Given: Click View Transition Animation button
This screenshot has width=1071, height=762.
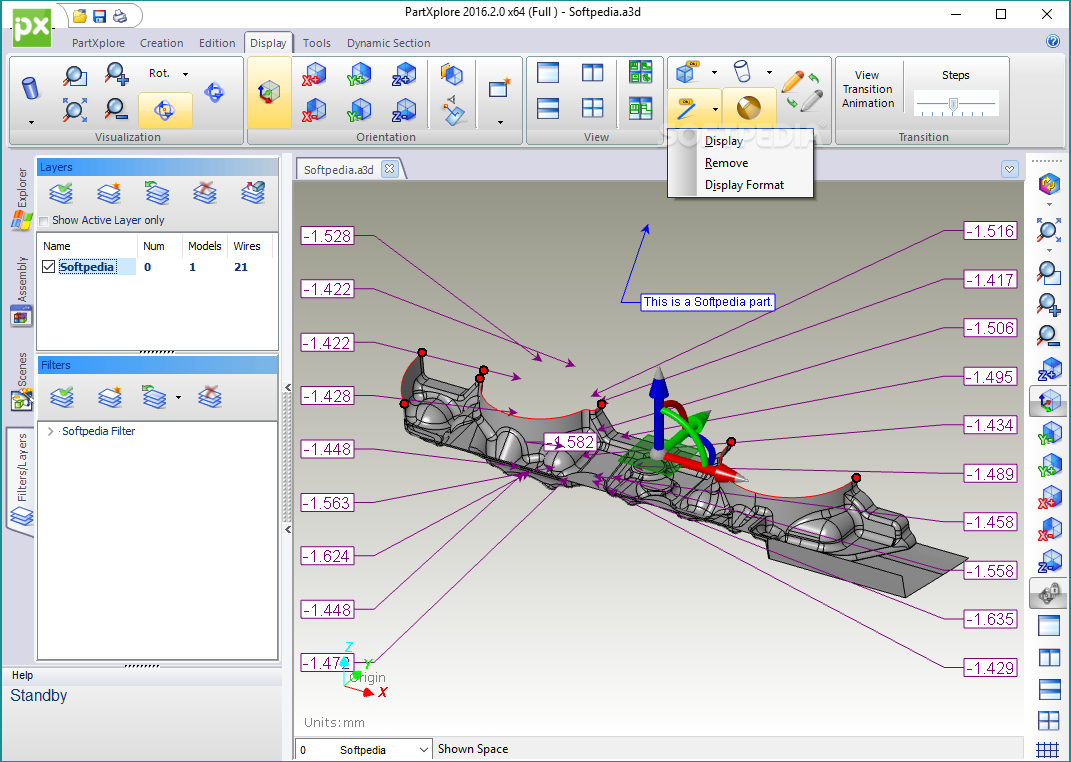Looking at the screenshot, I should pos(867,89).
